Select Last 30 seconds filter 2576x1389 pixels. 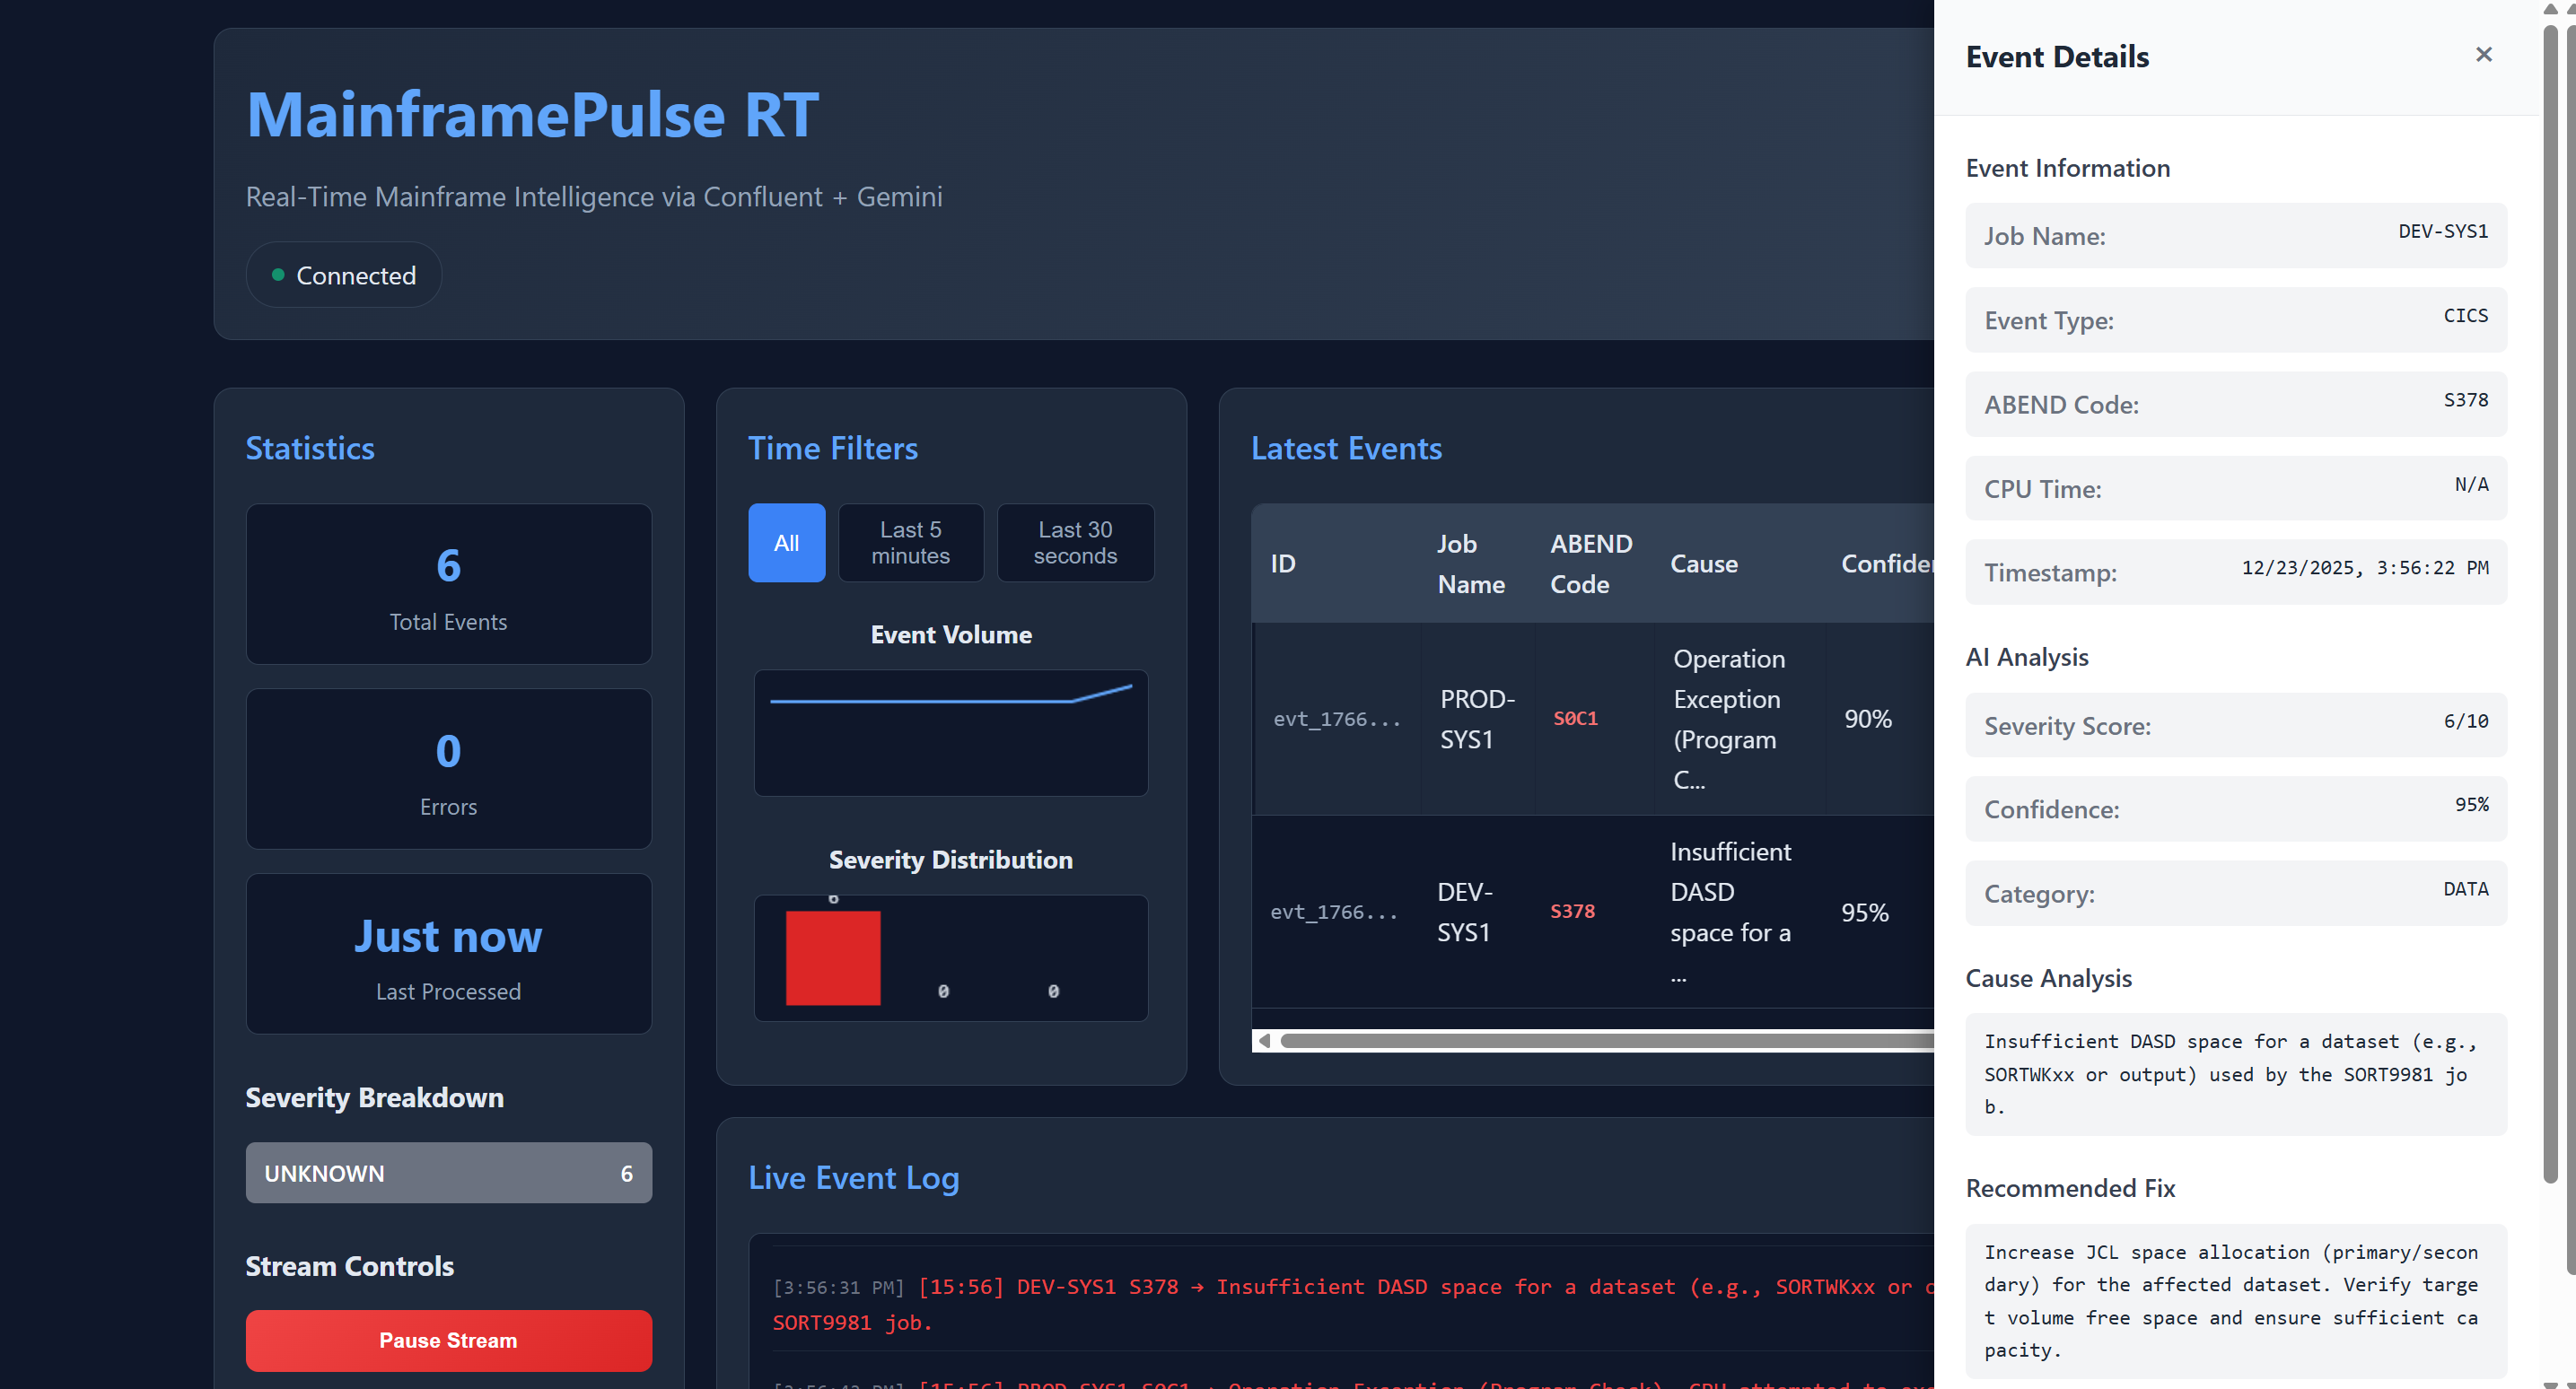pos(1075,543)
